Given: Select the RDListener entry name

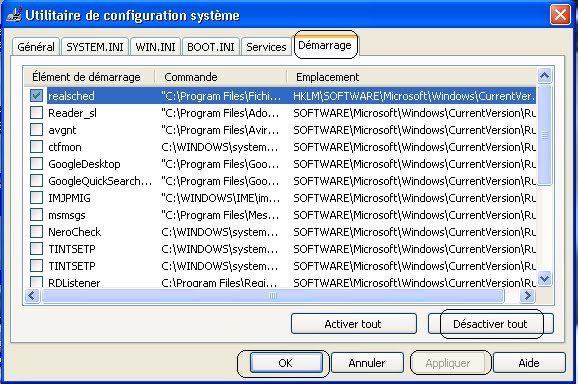Looking at the screenshot, I should [x=74, y=283].
